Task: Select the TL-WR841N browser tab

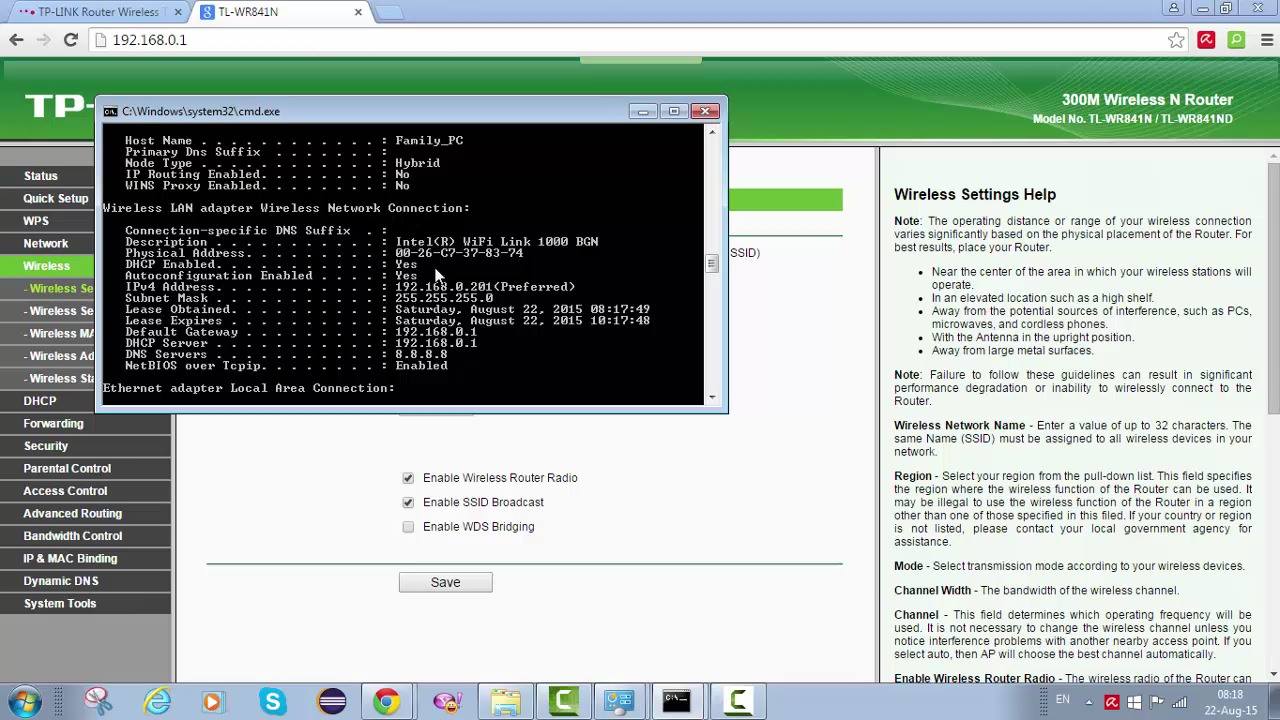Action: coord(280,12)
